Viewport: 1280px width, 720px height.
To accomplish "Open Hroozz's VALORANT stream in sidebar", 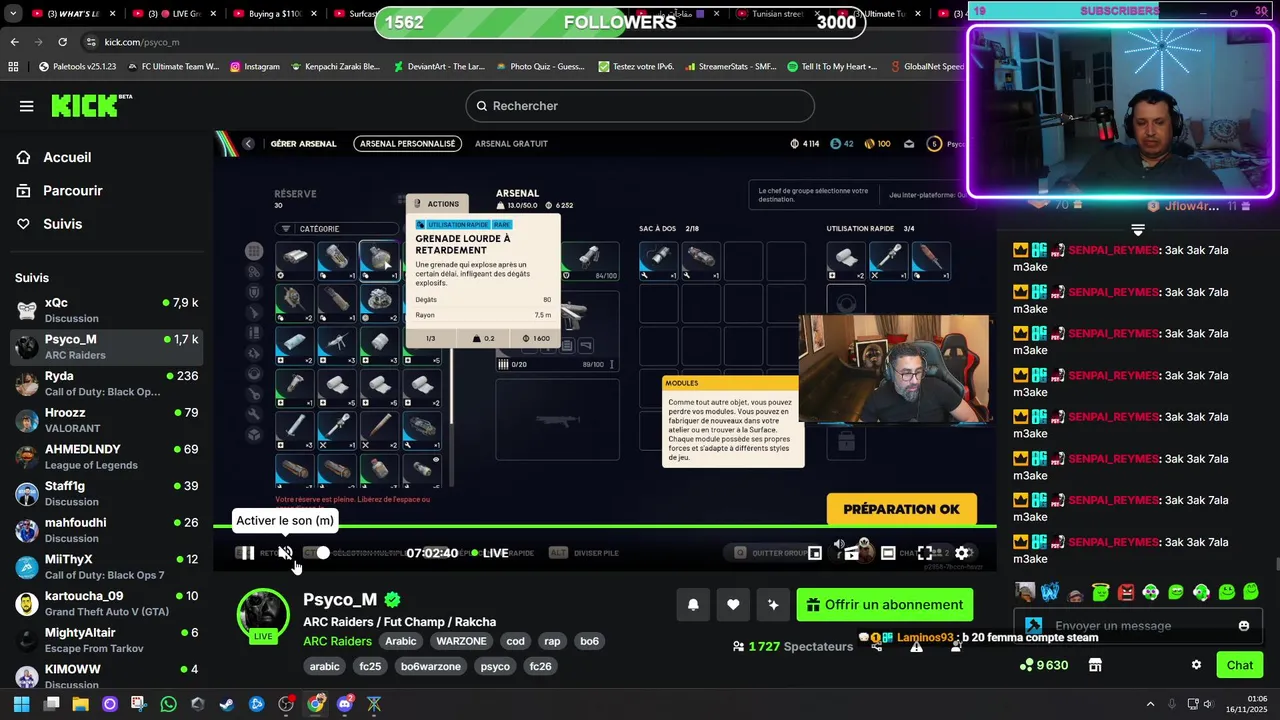I will 106,420.
